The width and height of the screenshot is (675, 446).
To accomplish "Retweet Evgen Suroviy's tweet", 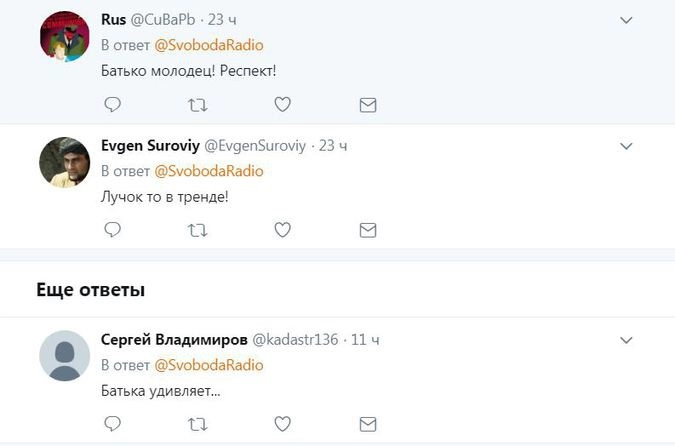I will (x=198, y=230).
